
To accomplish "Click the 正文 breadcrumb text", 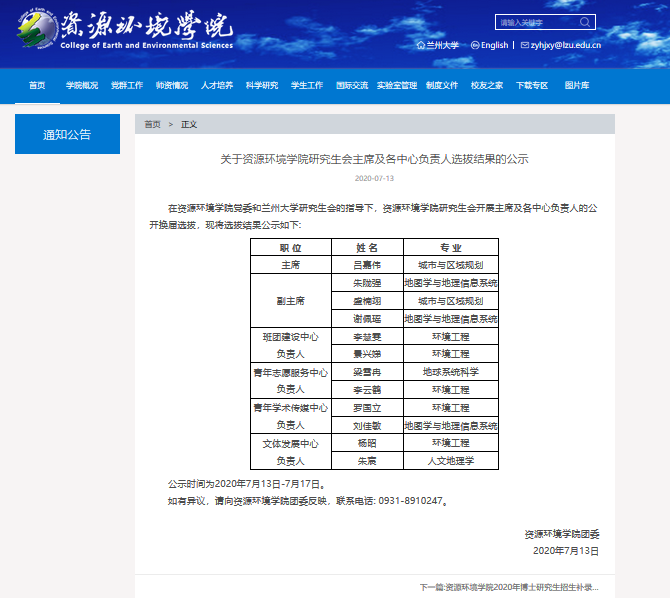I will pos(189,124).
